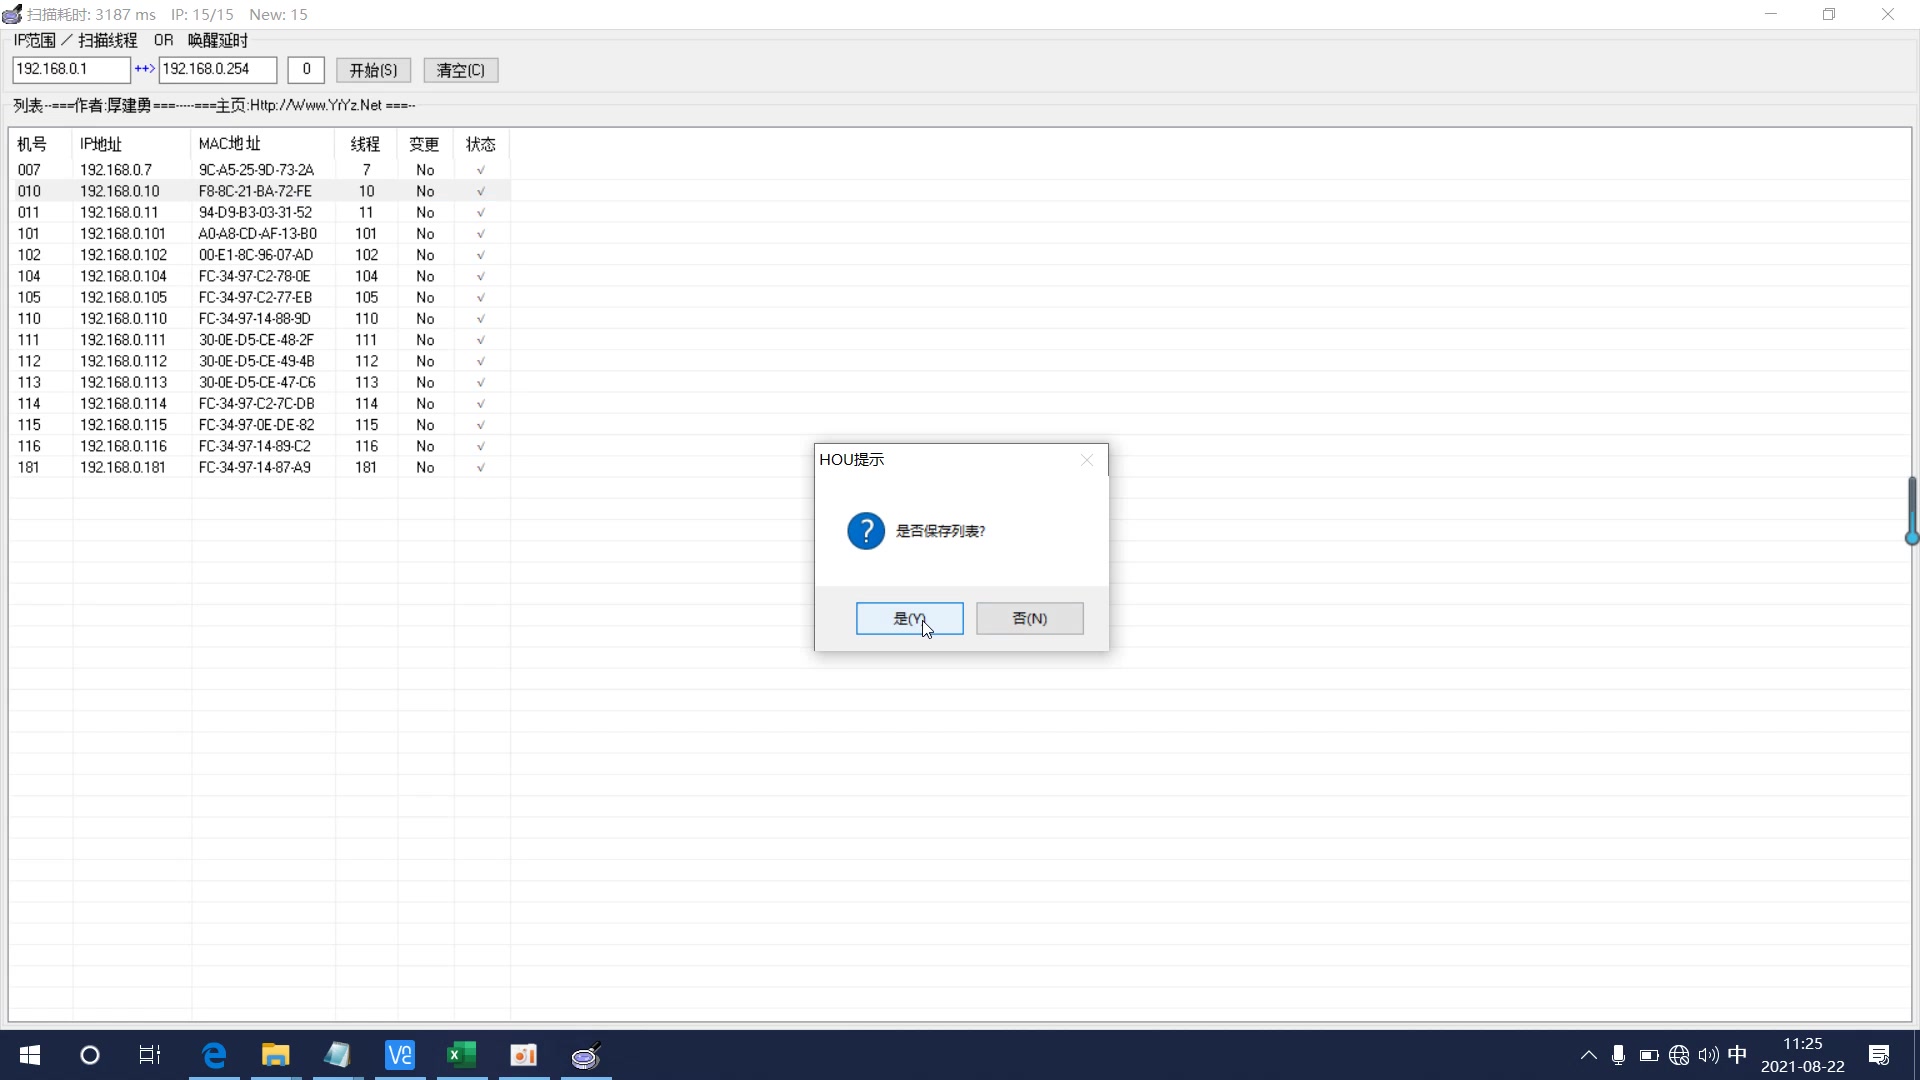Open File Explorer from taskbar

point(275,1055)
